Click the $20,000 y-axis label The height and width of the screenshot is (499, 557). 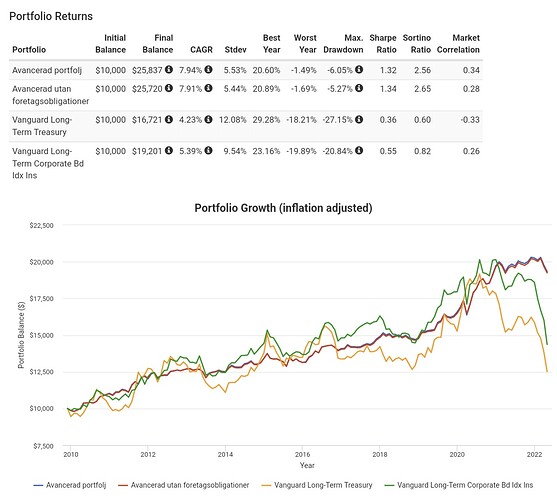pyautogui.click(x=42, y=262)
